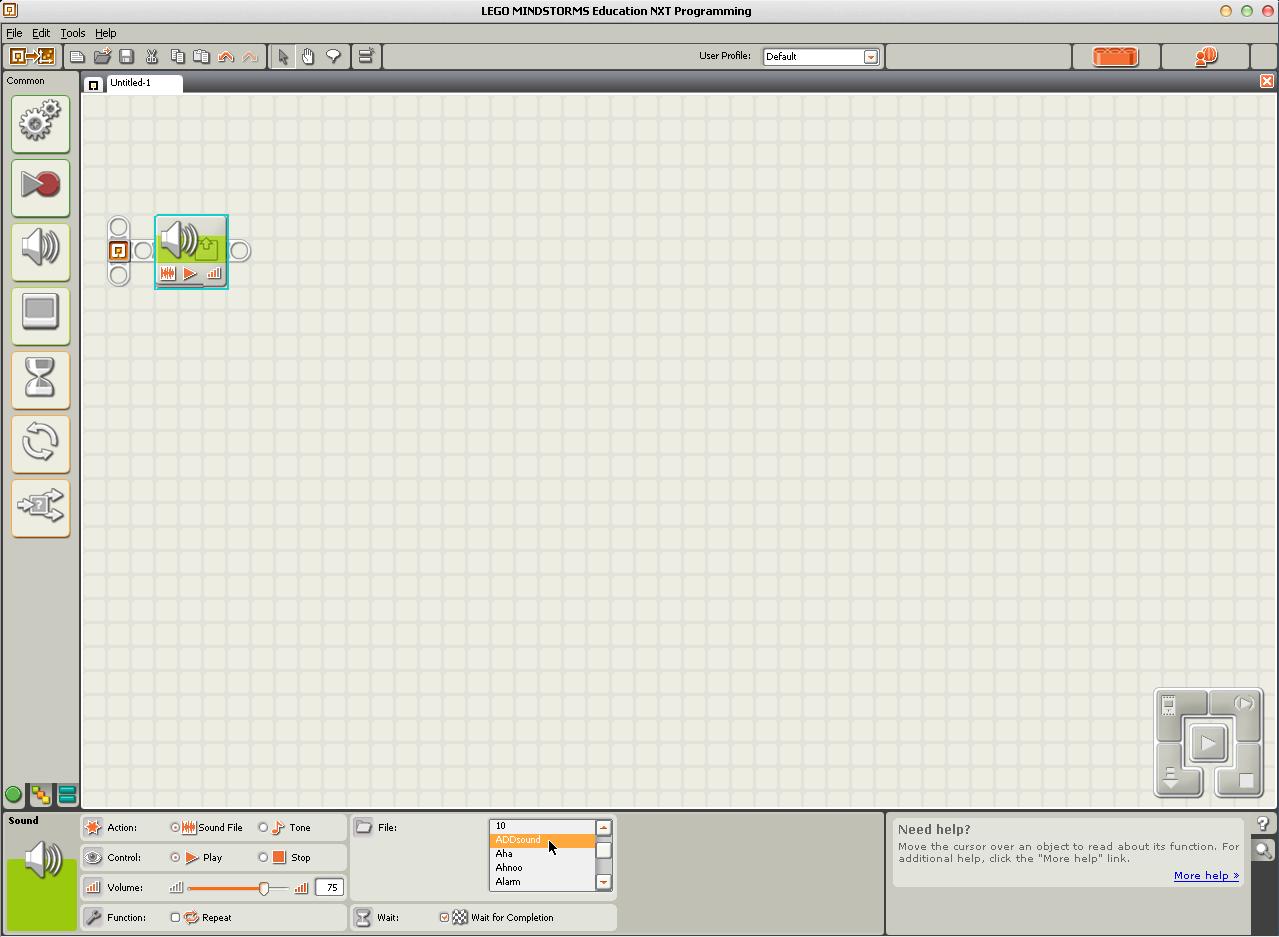Click the Create My Block icon
Screen dimensions: 1279x937
click(x=366, y=57)
